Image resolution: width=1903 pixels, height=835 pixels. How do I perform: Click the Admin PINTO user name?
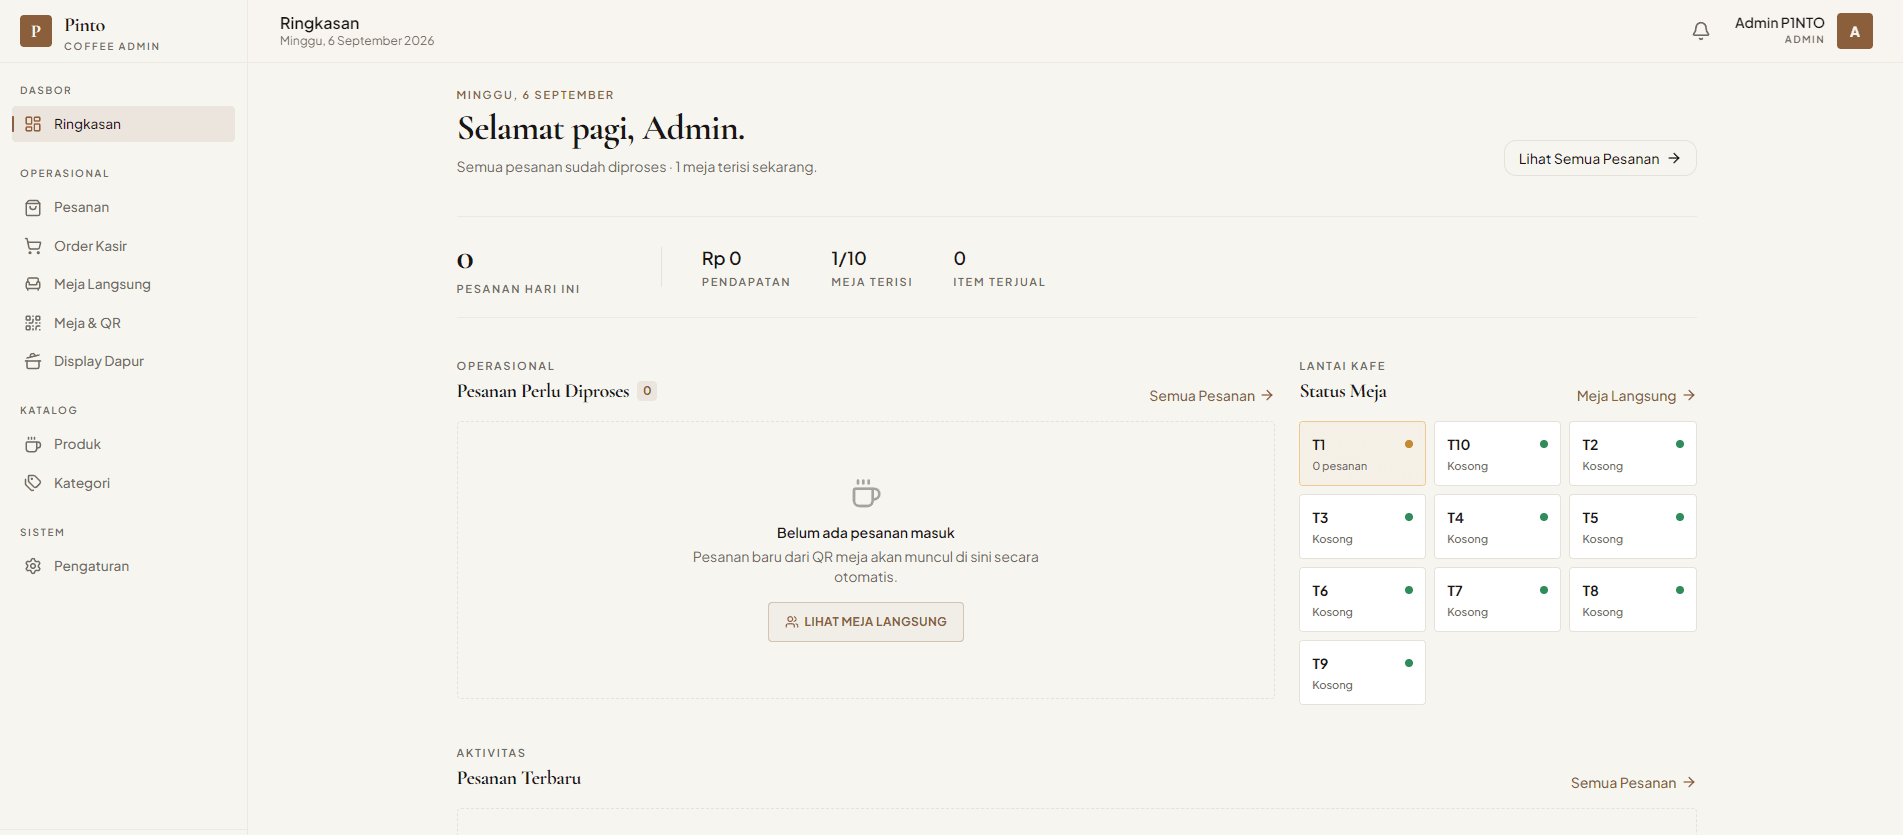1779,23
